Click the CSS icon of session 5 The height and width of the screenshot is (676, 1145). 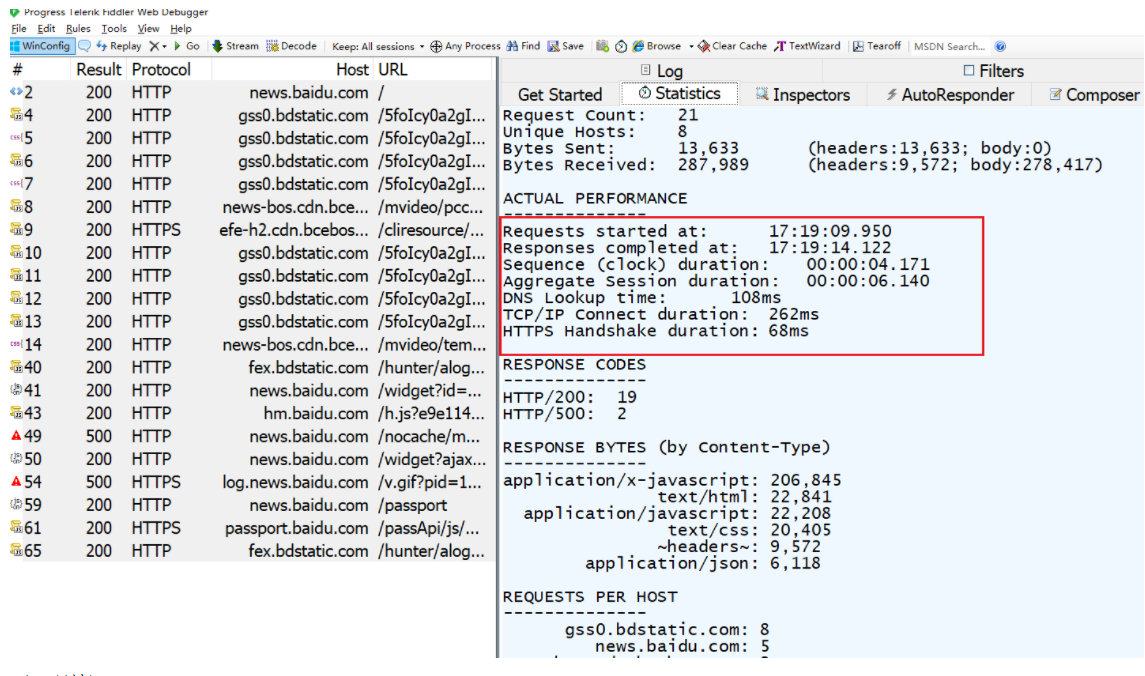pyautogui.click(x=16, y=138)
